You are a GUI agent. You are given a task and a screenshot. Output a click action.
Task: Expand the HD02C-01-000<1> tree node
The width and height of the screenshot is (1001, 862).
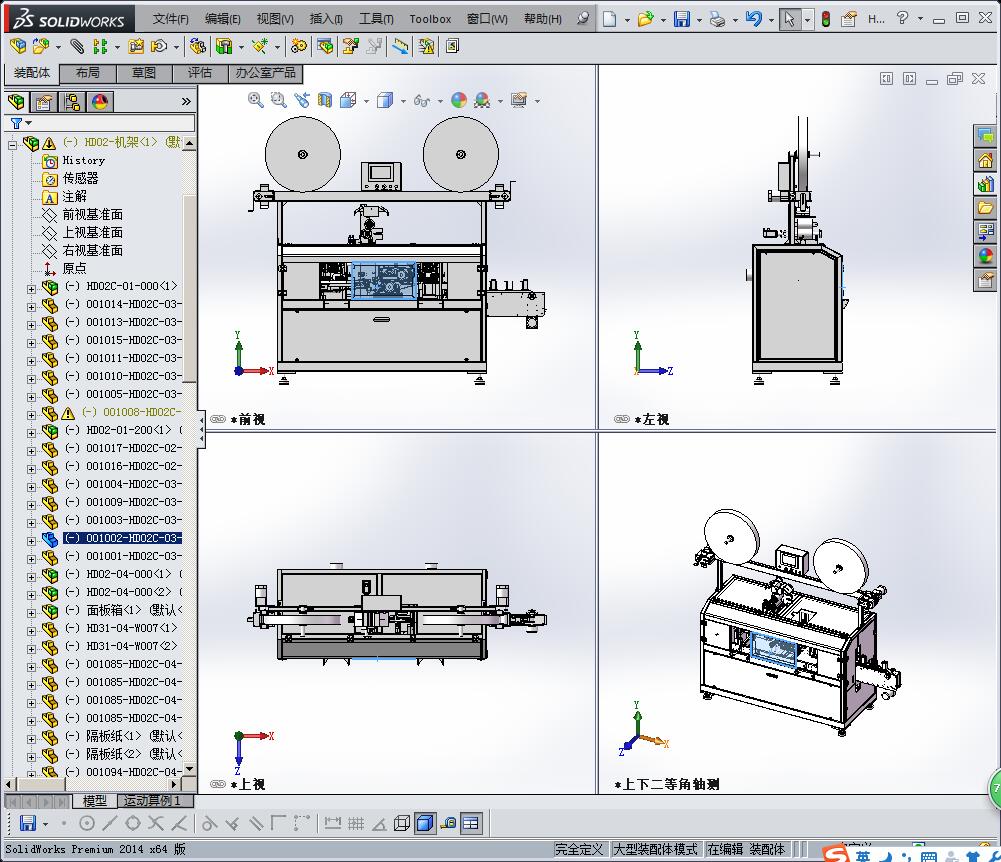[x=31, y=288]
